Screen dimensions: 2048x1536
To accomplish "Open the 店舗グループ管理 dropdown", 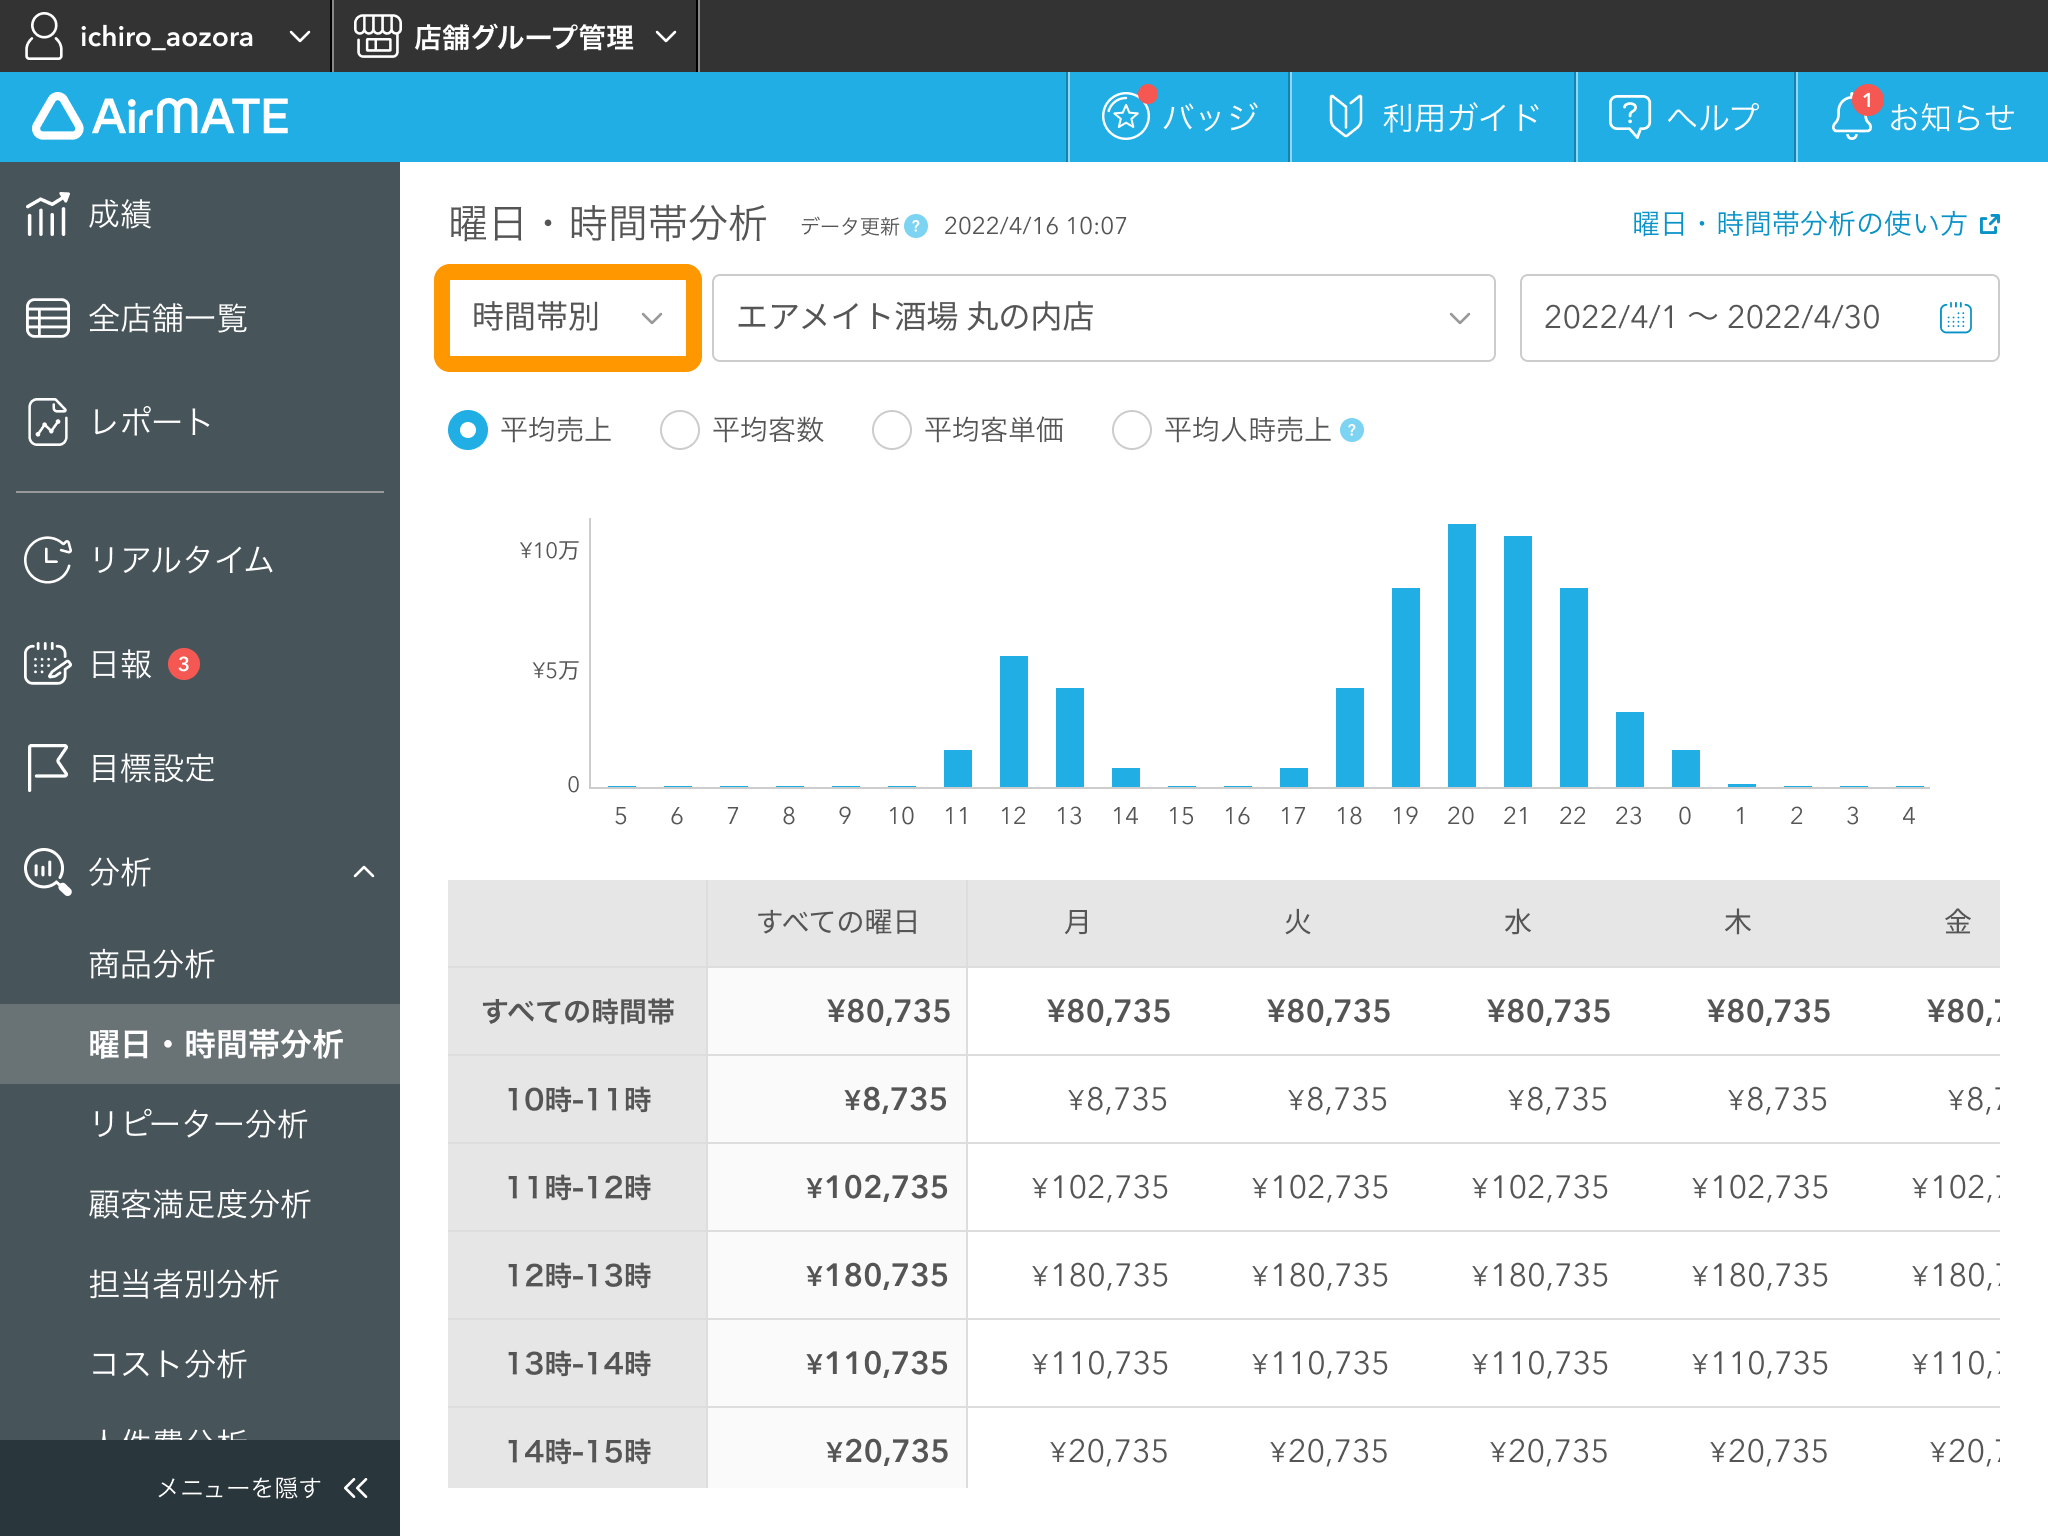I will click(515, 36).
